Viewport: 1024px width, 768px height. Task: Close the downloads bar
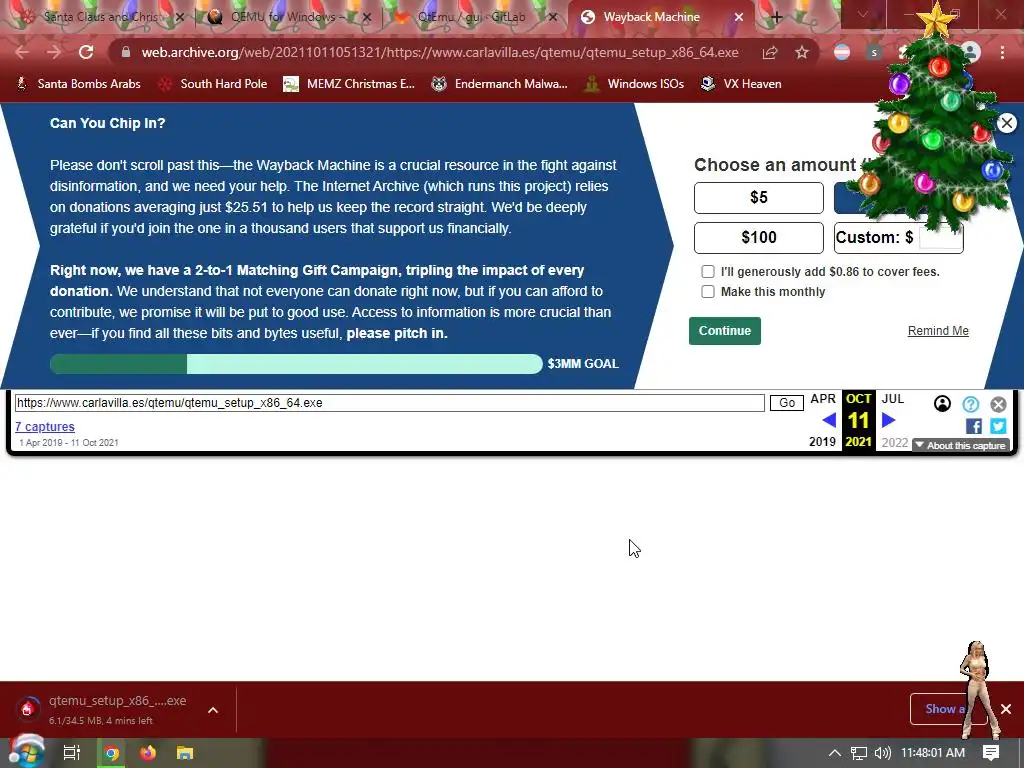click(x=1006, y=709)
